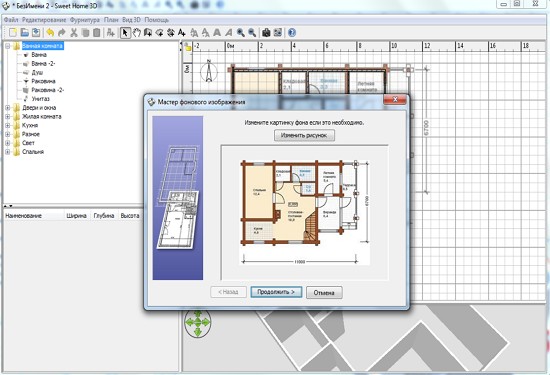550x375 pixels.
Task: Click the Open home folder icon
Action: [25, 33]
